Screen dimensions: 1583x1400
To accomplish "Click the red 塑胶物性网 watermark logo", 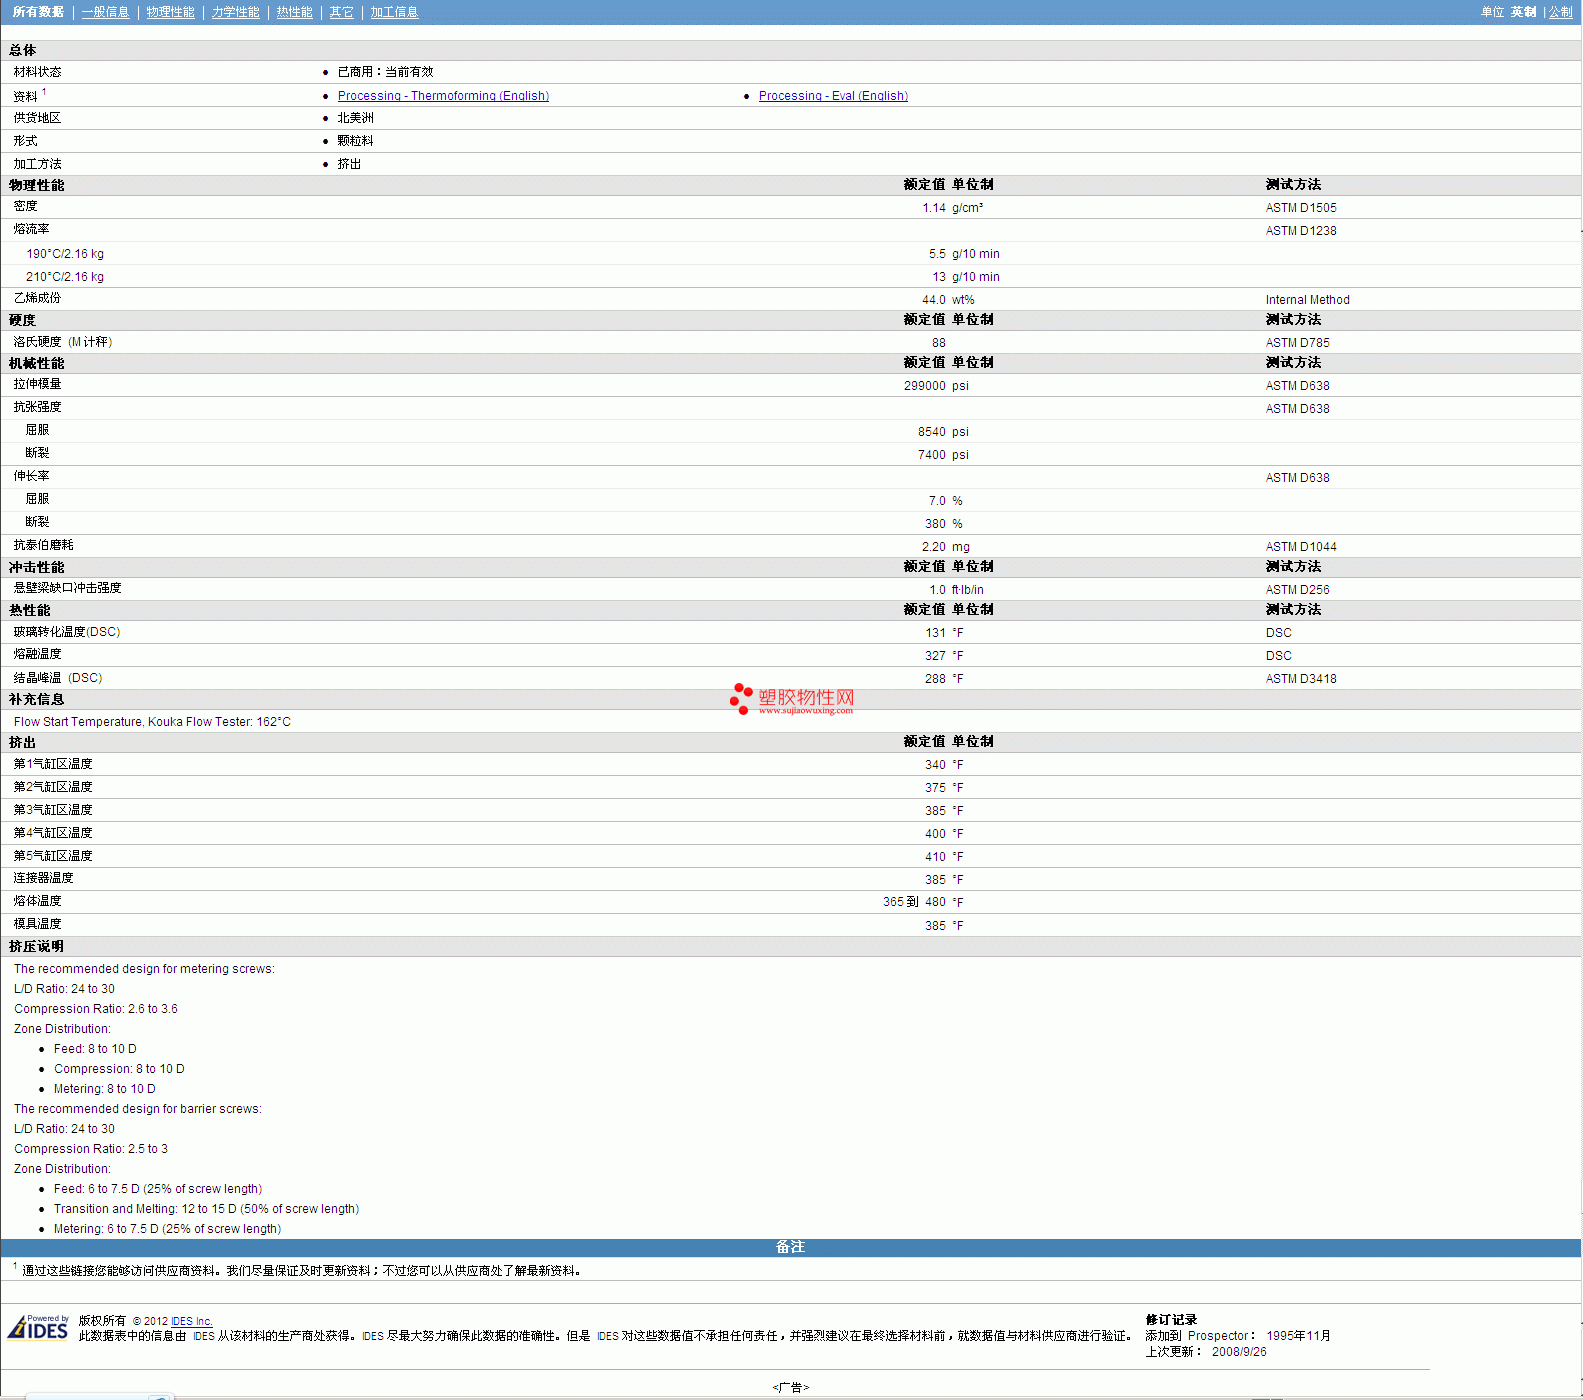I will pos(792,699).
